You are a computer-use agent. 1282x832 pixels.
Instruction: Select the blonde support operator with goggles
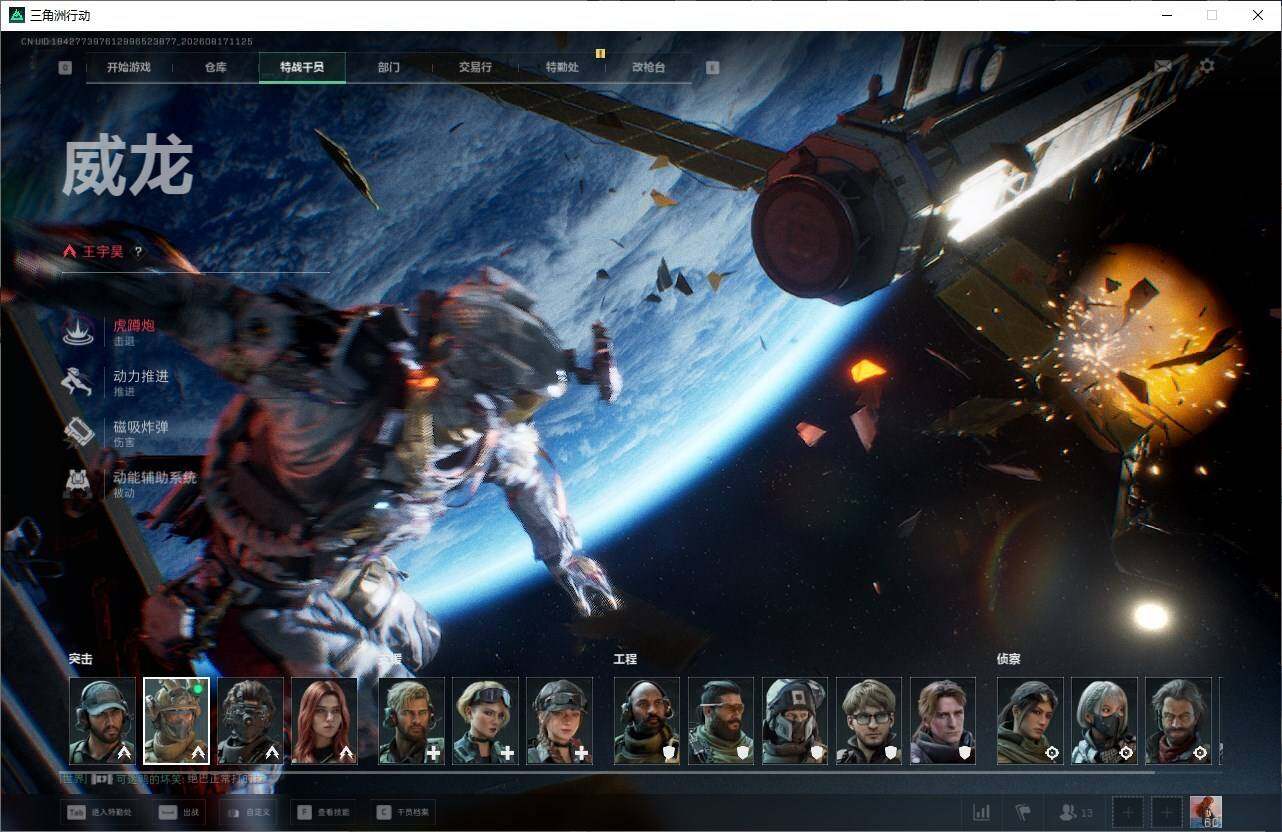point(485,721)
